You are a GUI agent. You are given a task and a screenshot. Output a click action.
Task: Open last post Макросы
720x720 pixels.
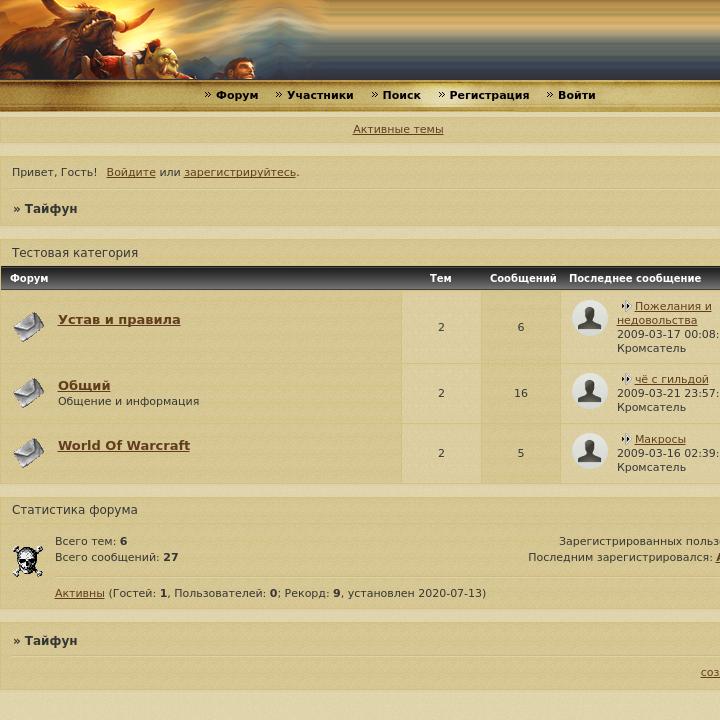point(660,439)
